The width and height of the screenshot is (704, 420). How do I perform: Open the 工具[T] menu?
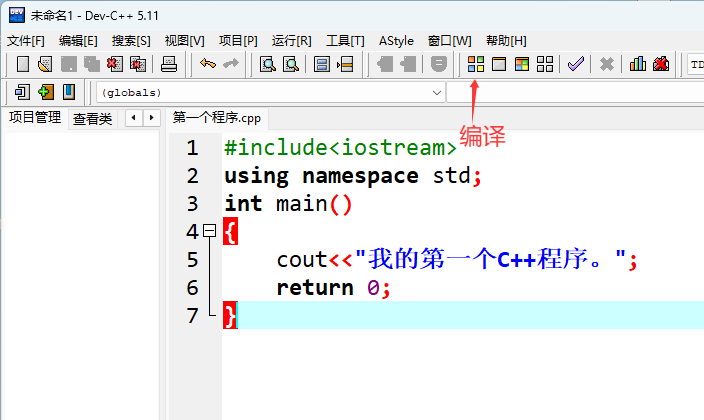tap(344, 40)
